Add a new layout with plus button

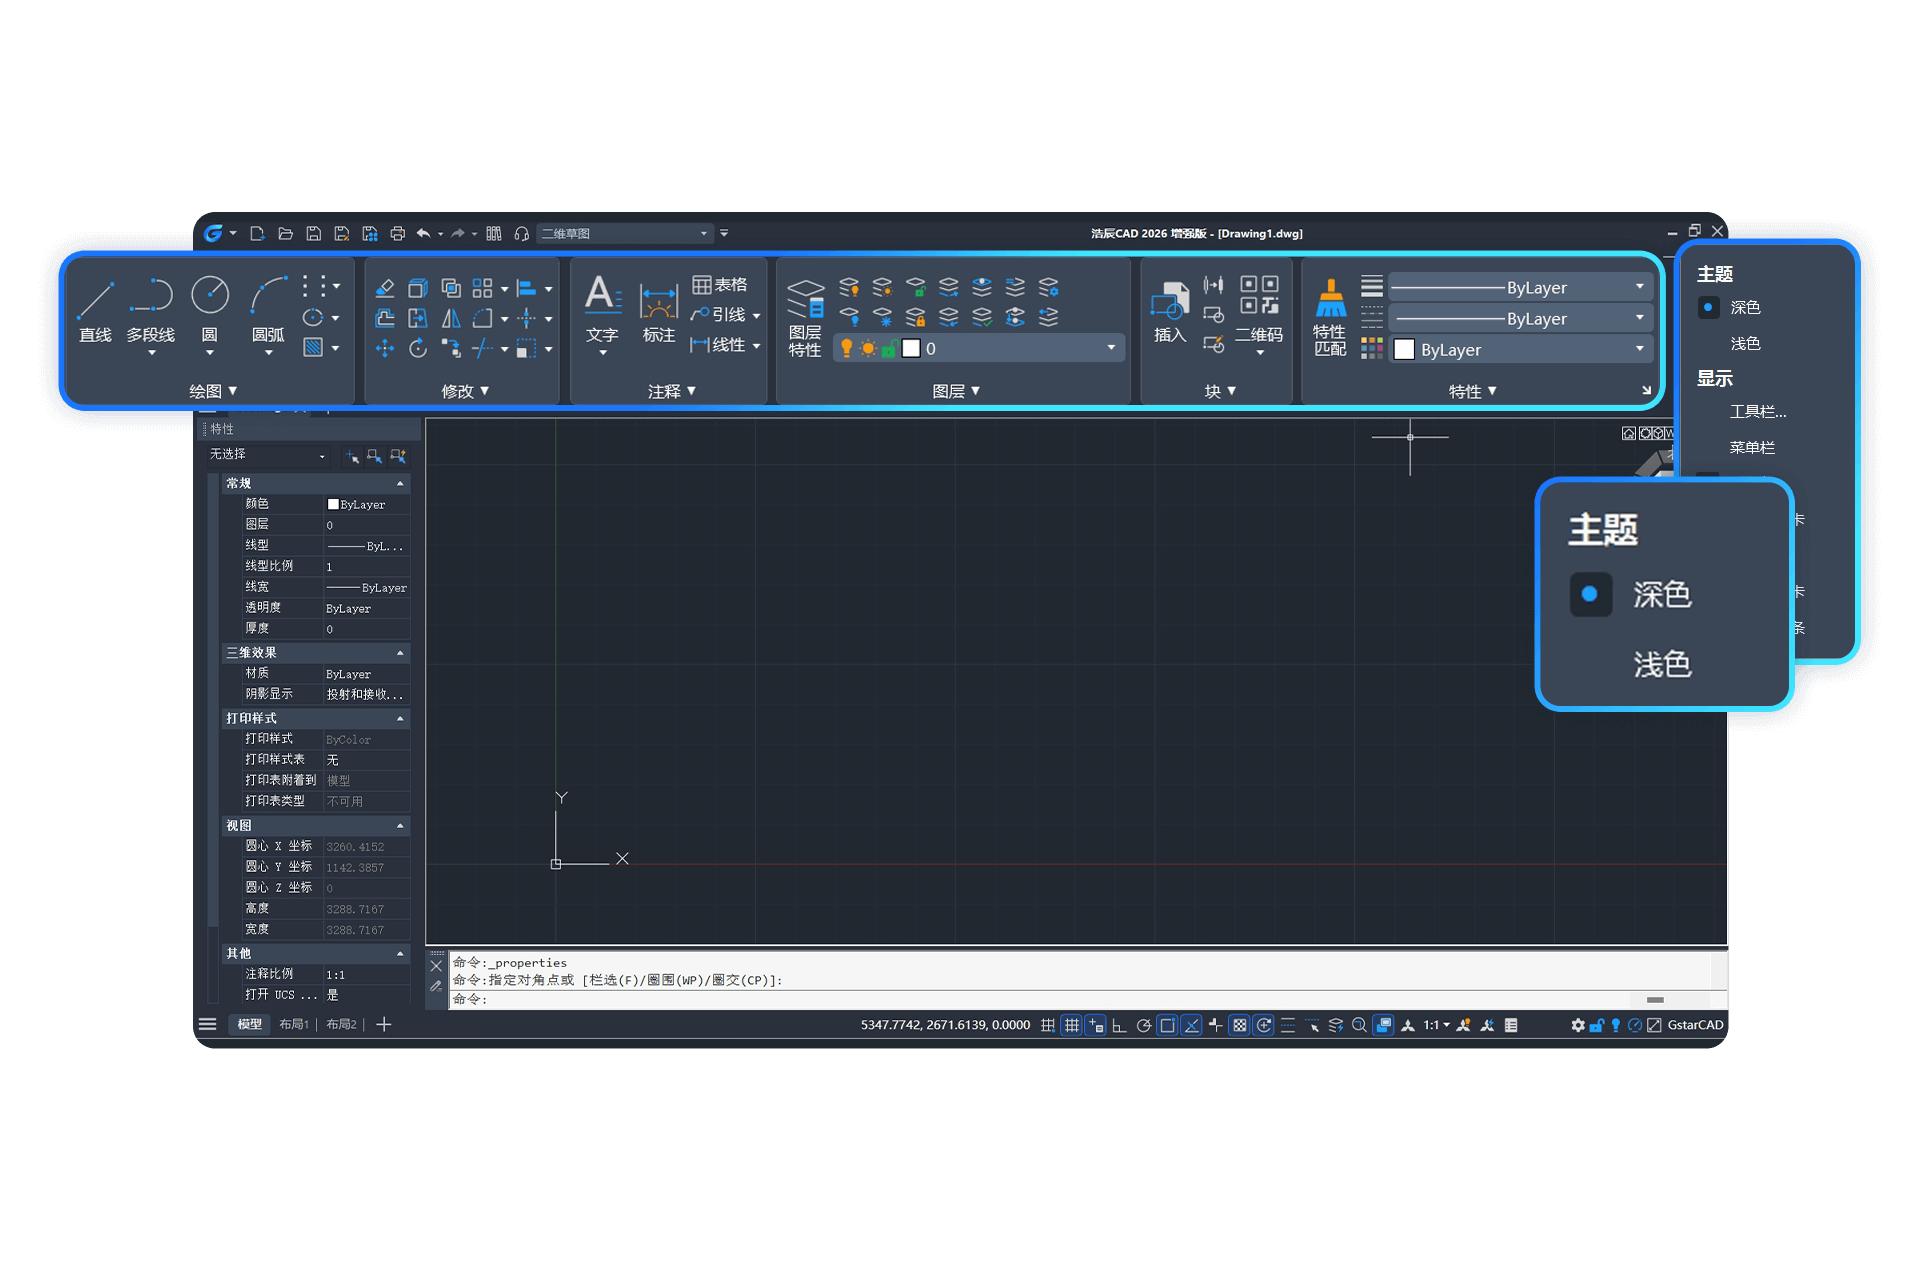tap(384, 1024)
